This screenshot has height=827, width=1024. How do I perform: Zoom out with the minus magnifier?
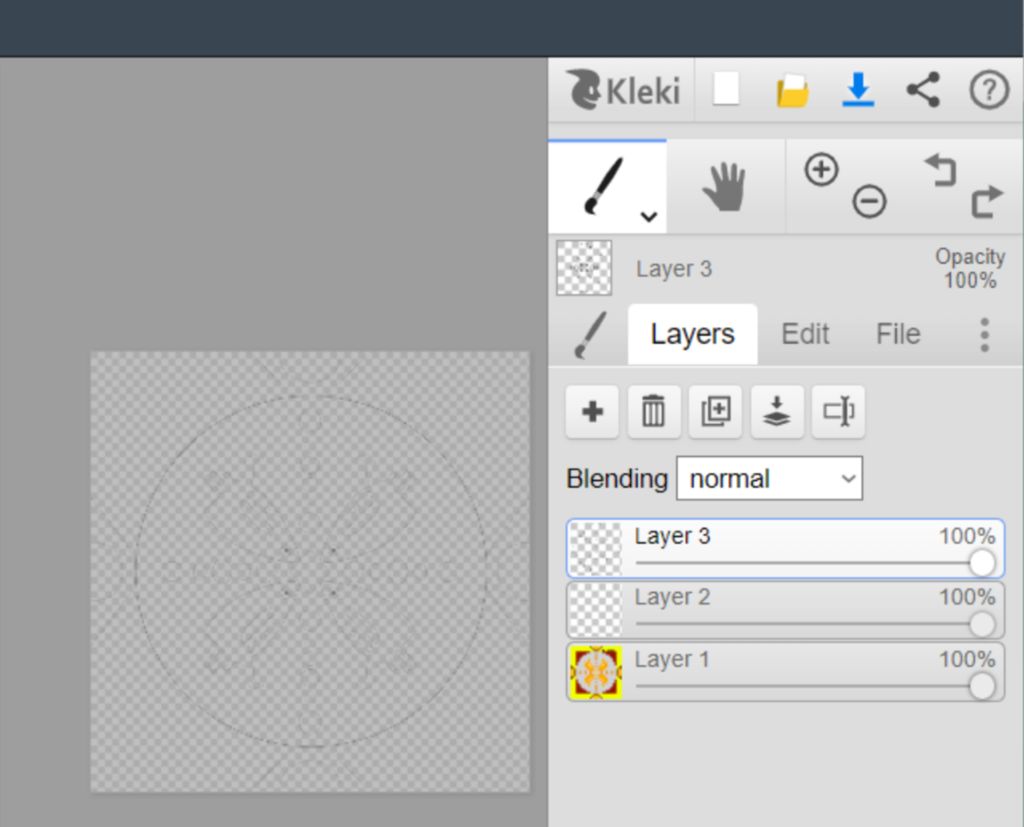pos(869,201)
